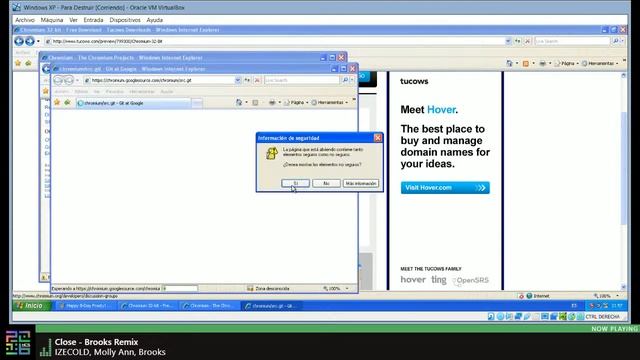Open VirtualBox Ayuda menu
Image resolution: width=640 pixels, height=360 pixels.
click(155, 20)
